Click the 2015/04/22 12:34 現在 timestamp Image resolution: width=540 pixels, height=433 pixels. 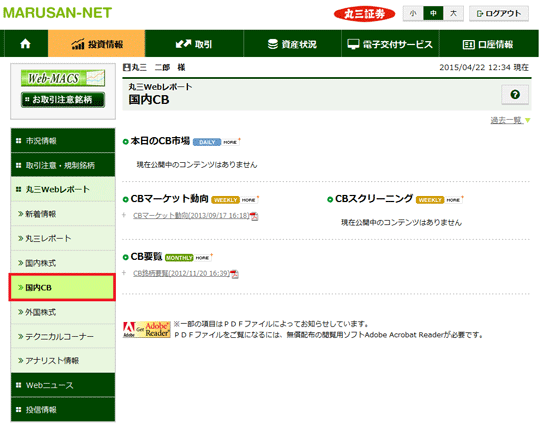tap(484, 68)
